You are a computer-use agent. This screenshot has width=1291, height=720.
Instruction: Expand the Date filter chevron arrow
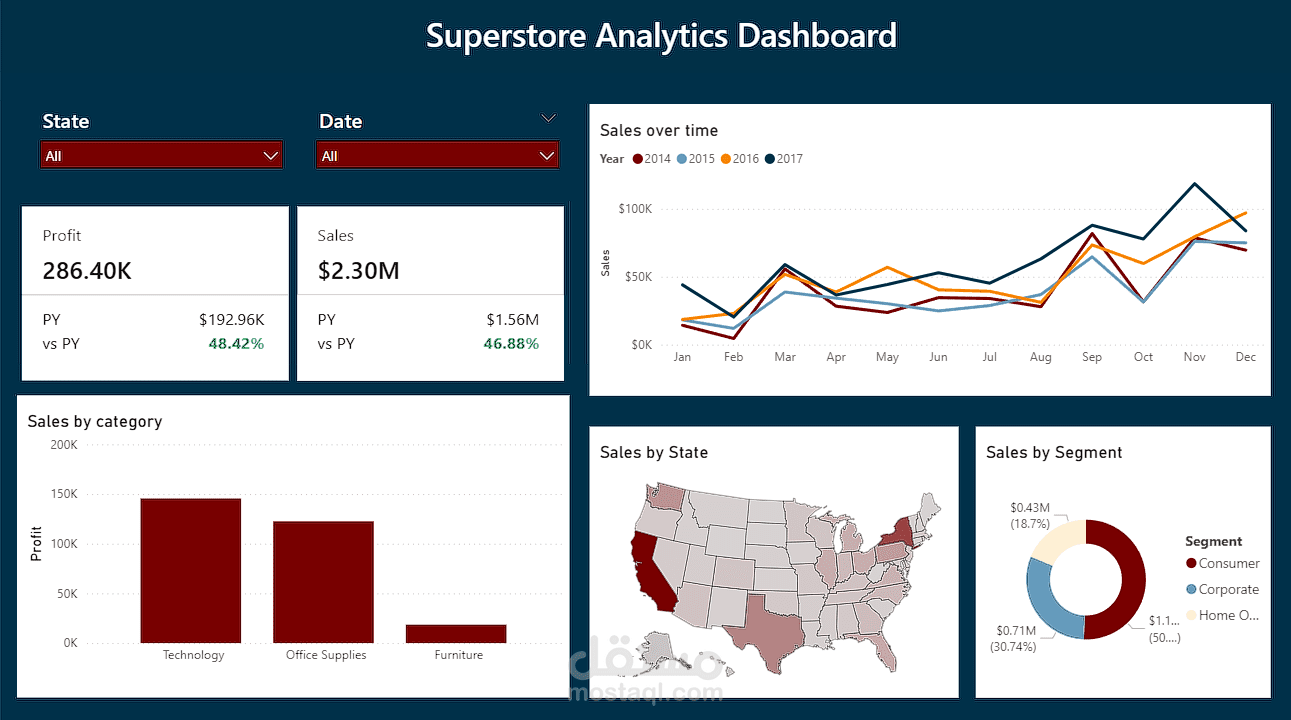click(548, 118)
